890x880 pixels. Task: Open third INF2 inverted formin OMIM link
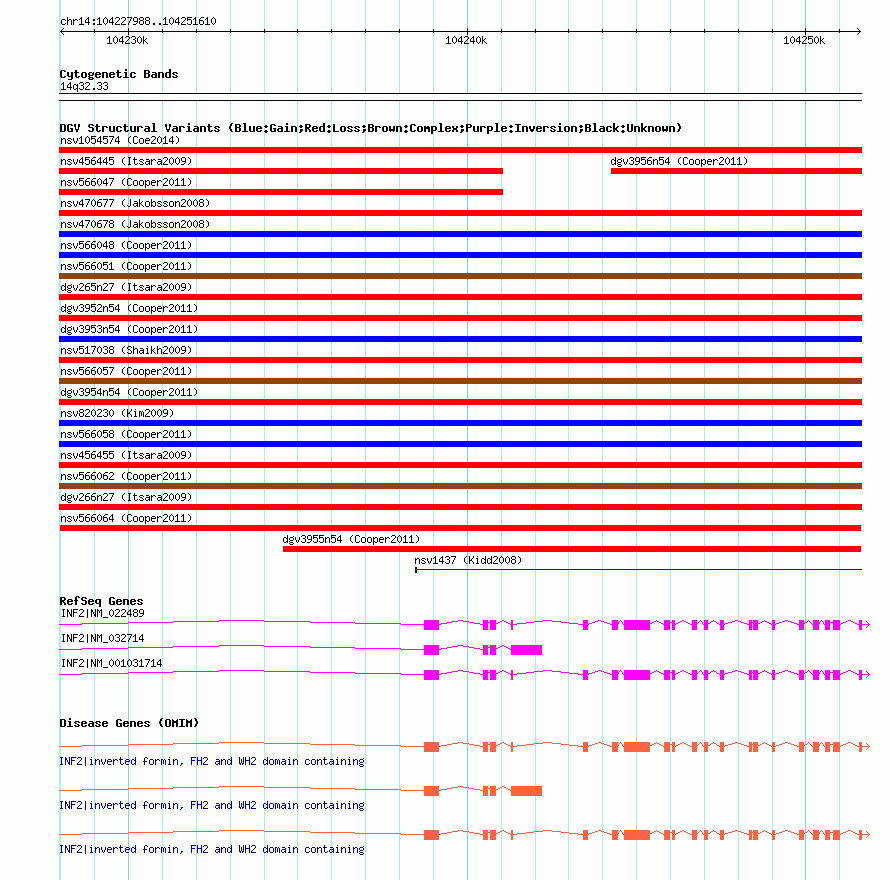click(x=212, y=849)
